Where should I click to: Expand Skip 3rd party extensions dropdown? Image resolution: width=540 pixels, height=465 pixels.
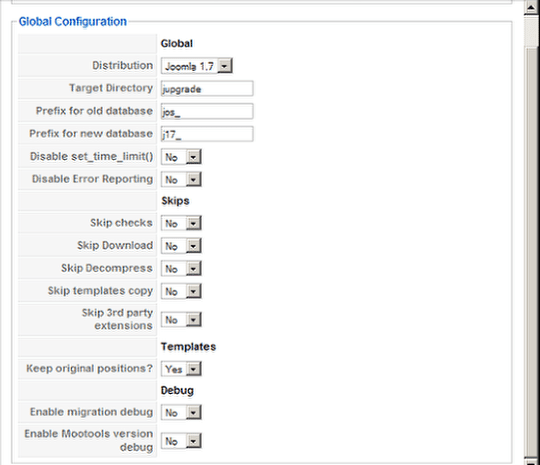click(181, 320)
